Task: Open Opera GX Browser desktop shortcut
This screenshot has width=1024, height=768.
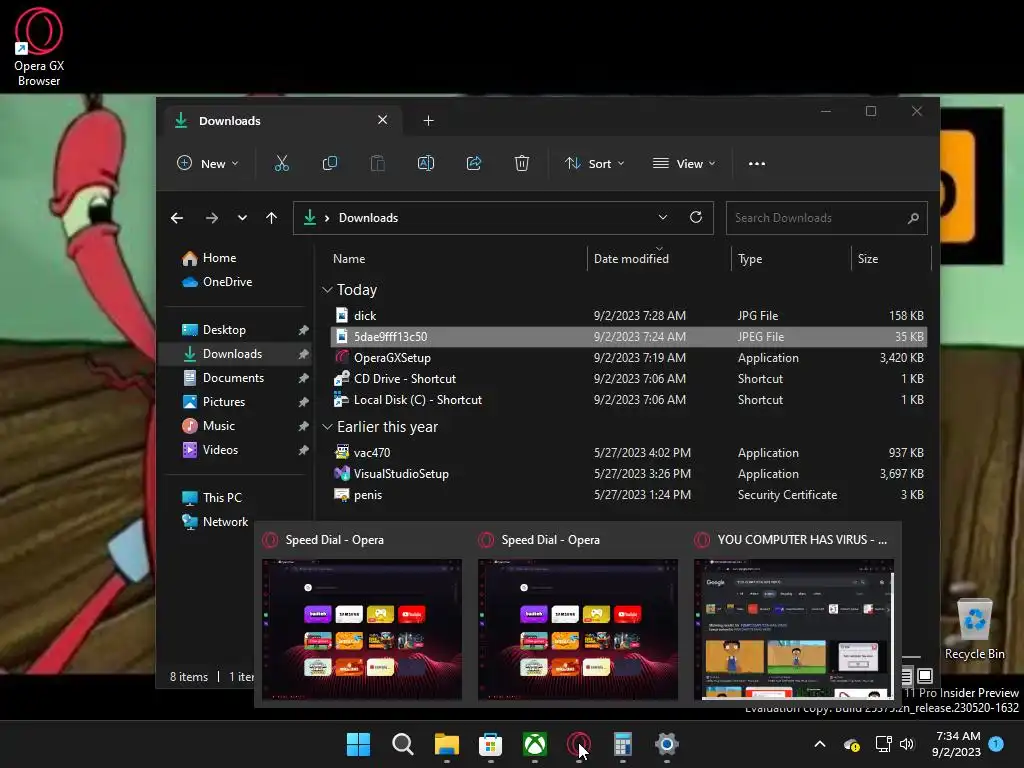Action: [39, 47]
